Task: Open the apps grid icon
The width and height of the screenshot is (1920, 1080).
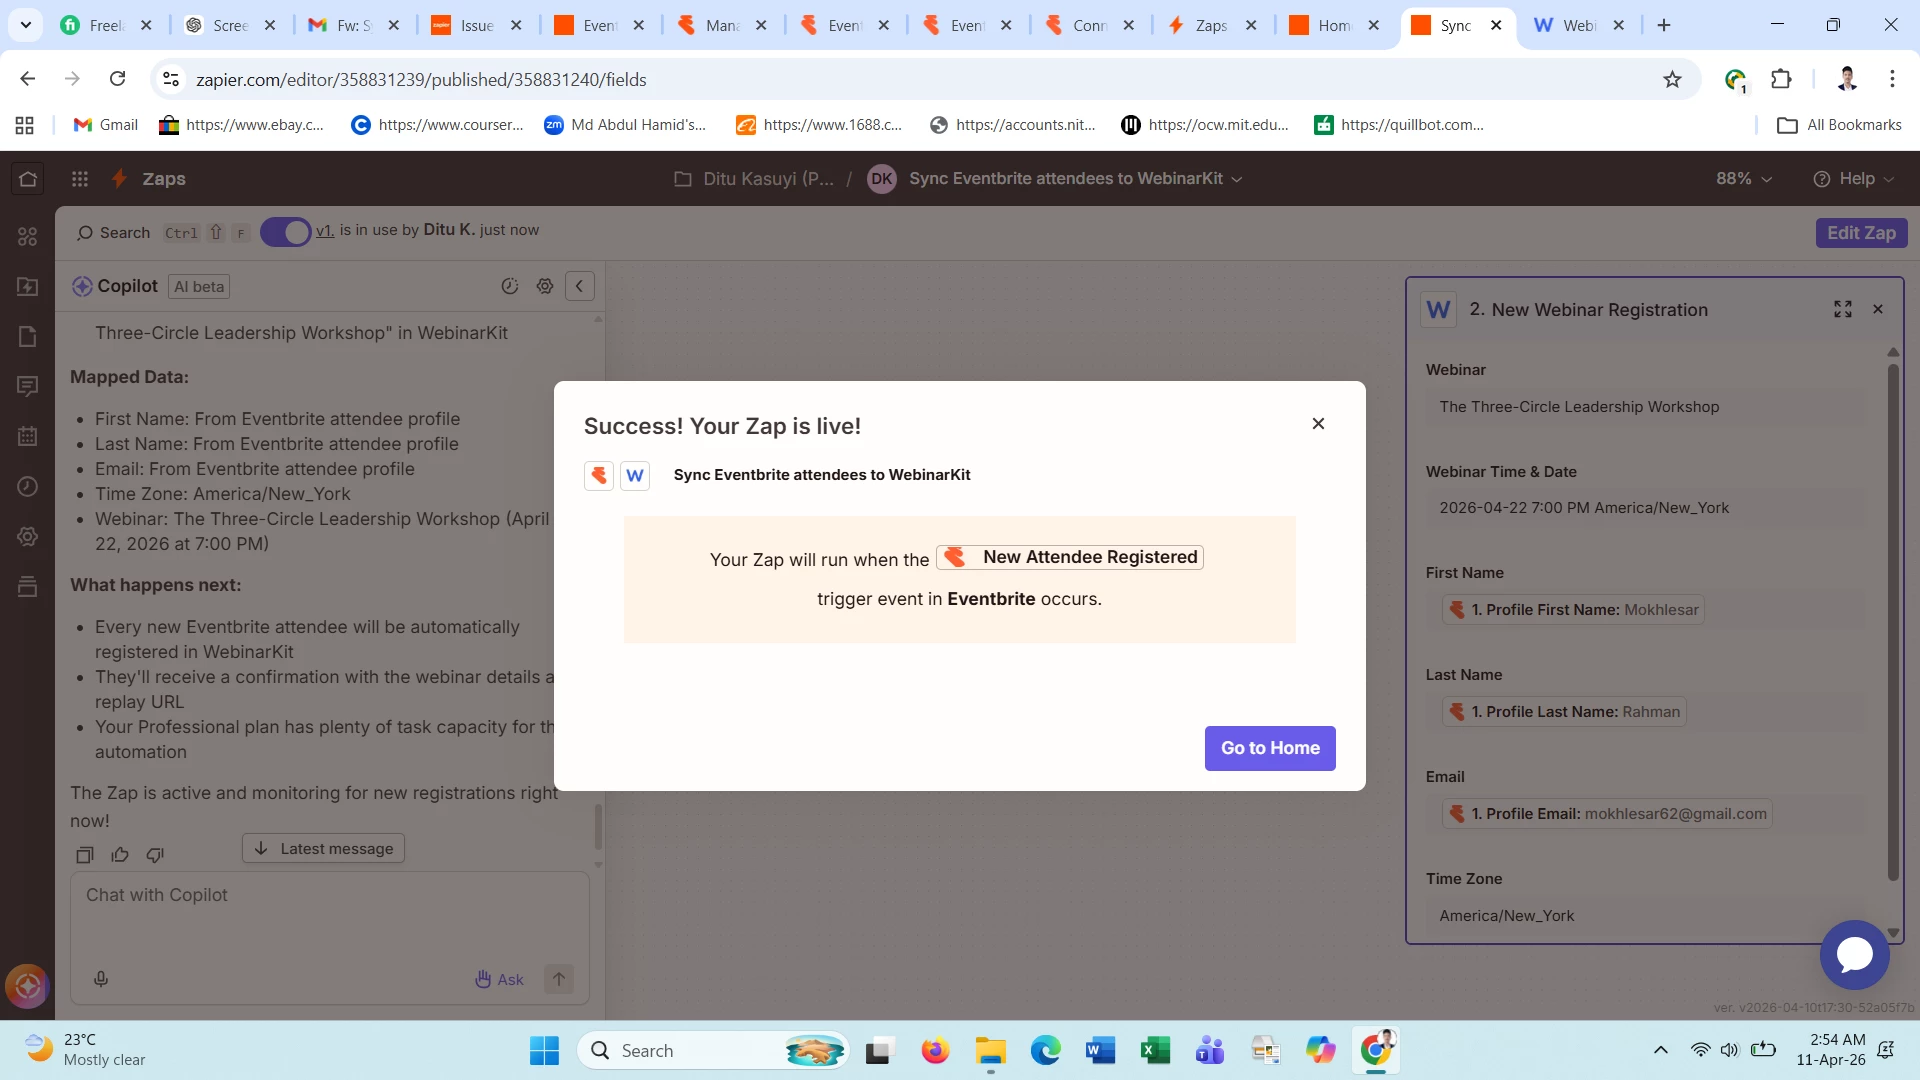Action: point(80,179)
